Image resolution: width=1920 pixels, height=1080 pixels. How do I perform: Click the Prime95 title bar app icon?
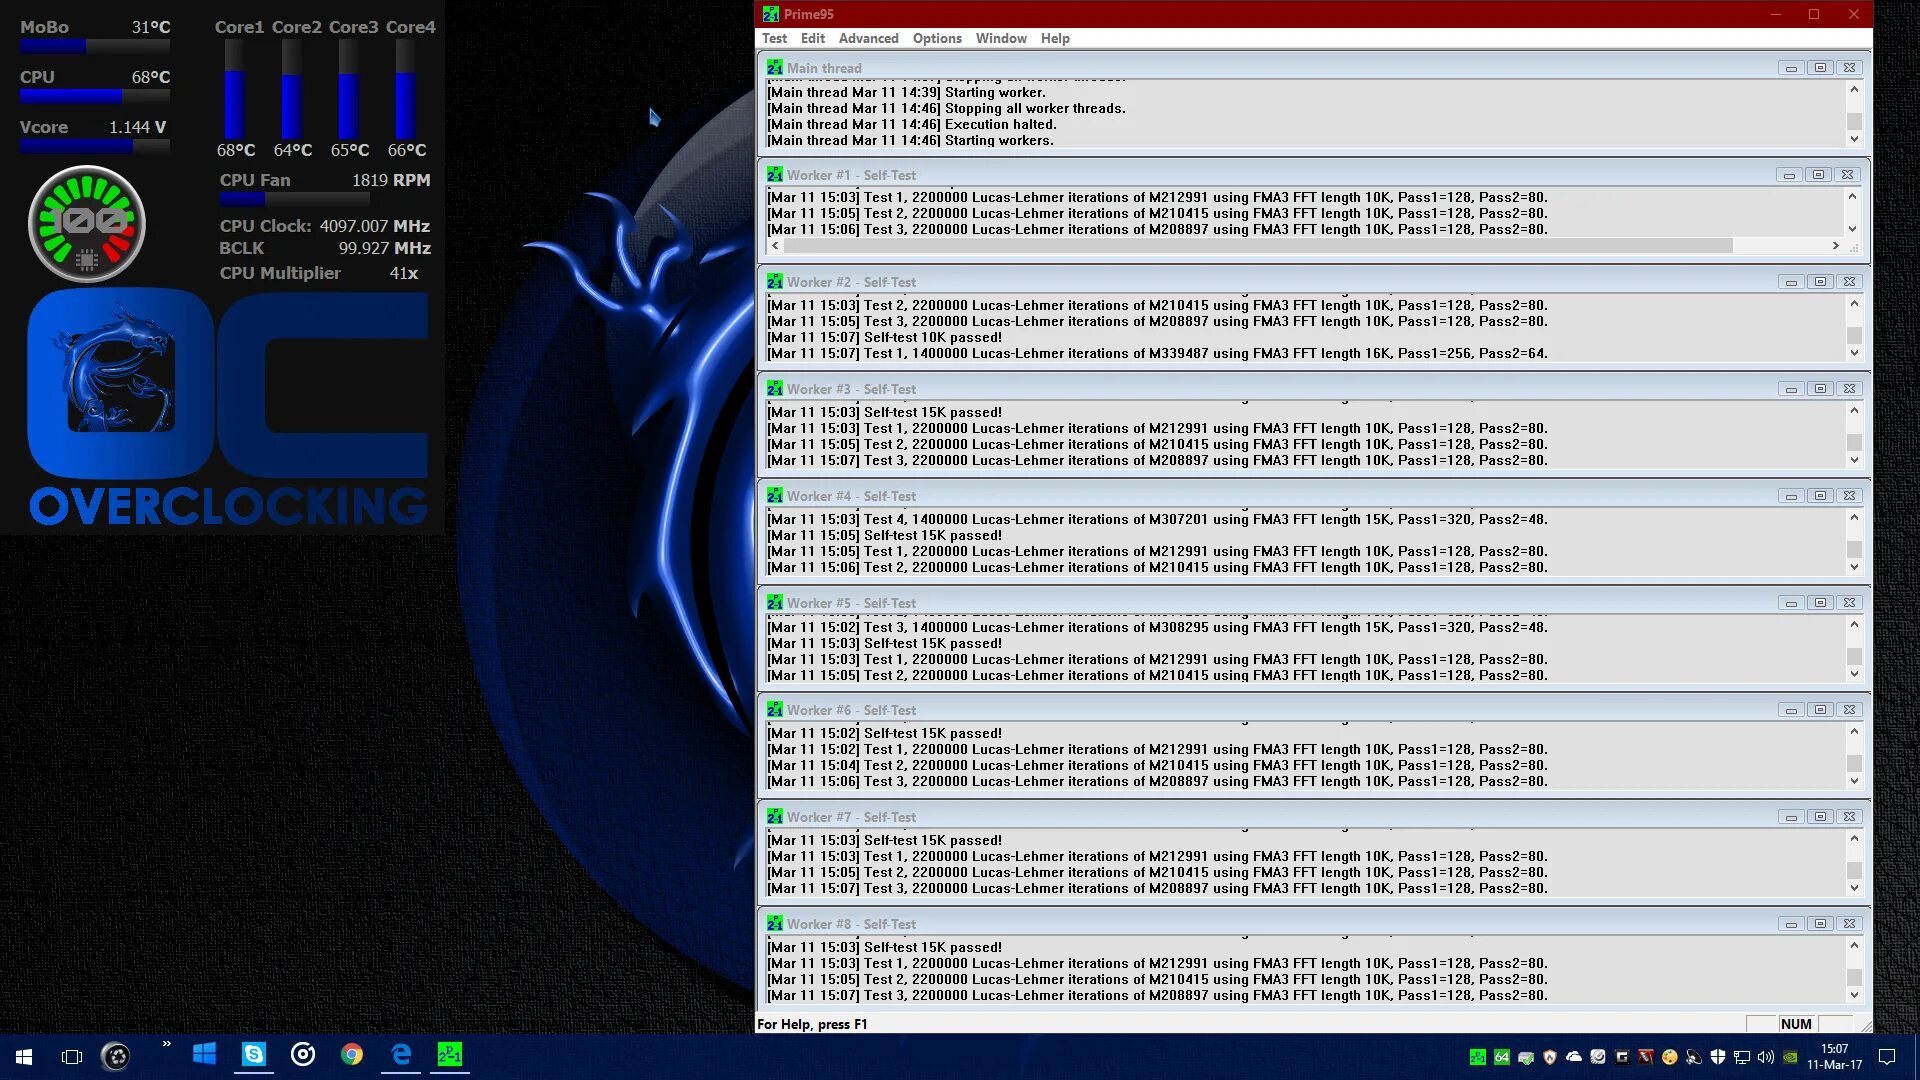tap(770, 14)
